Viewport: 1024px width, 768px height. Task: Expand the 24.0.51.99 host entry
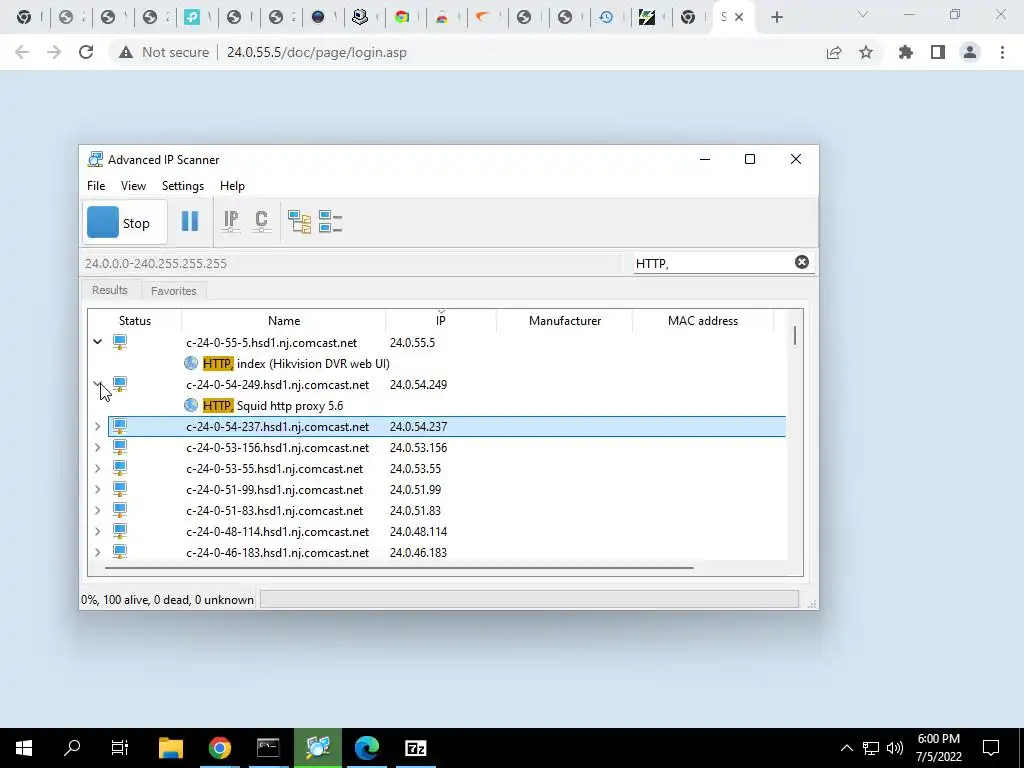point(97,489)
